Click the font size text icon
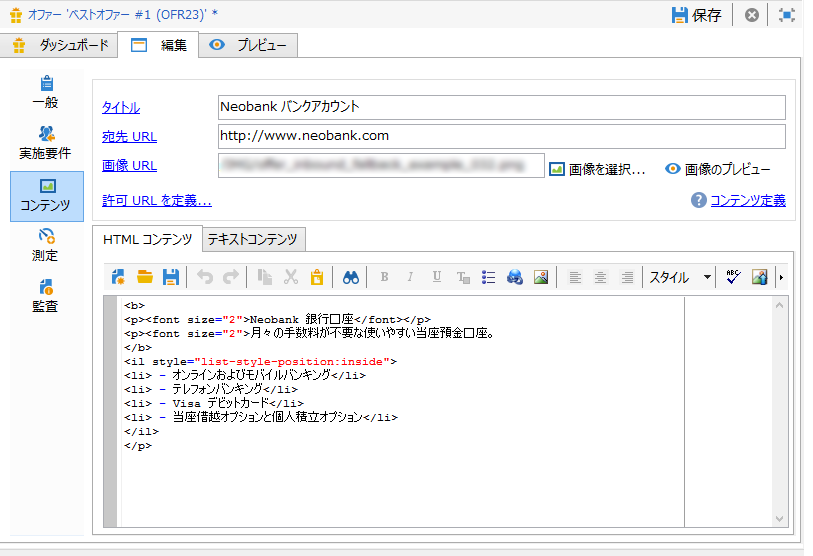 [x=463, y=277]
